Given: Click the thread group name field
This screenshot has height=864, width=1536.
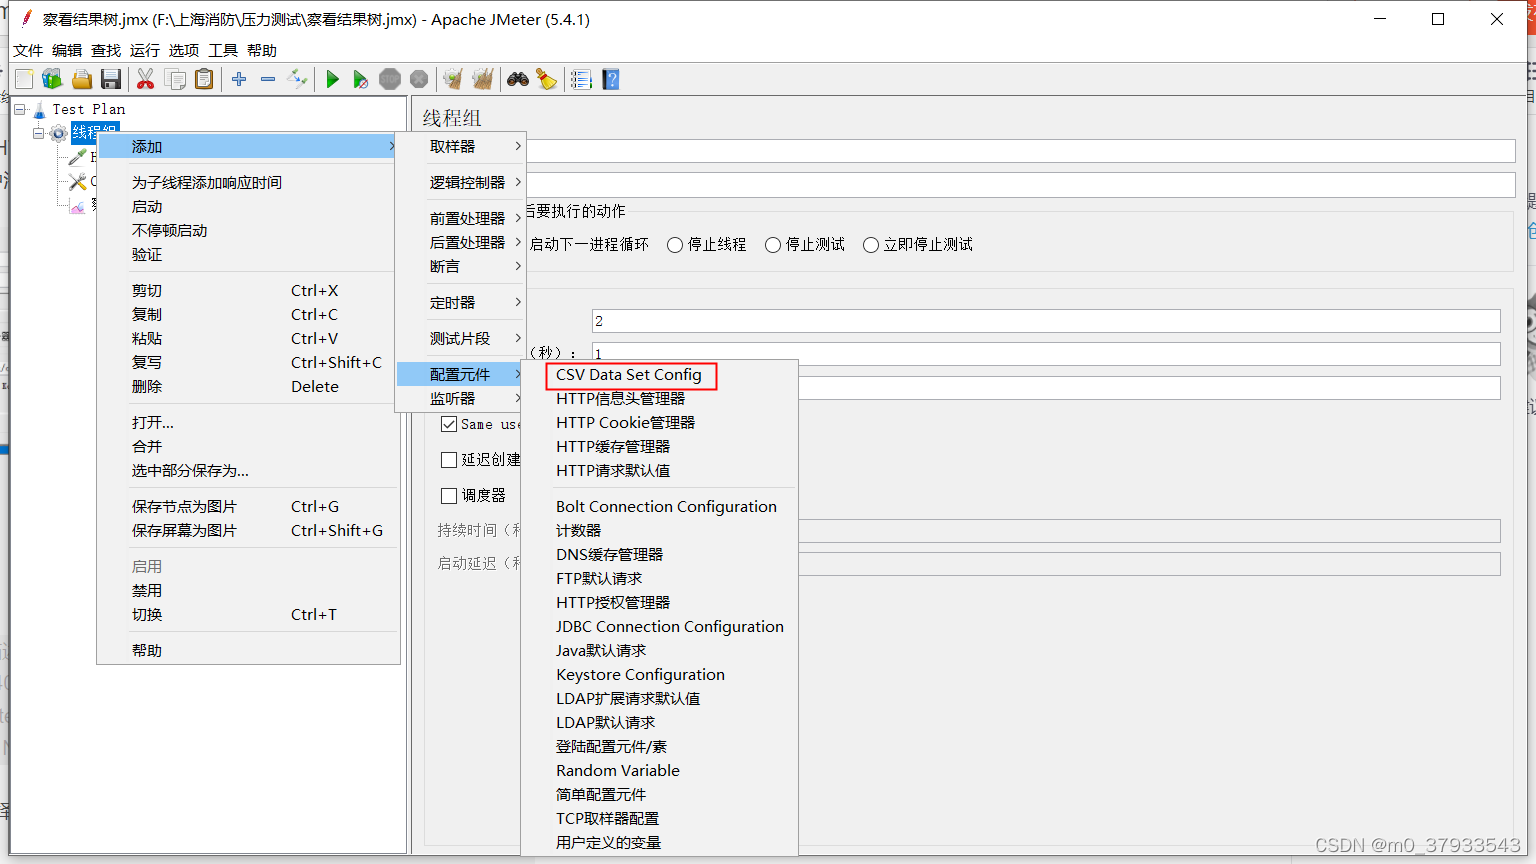Looking at the screenshot, I should tap(1020, 151).
